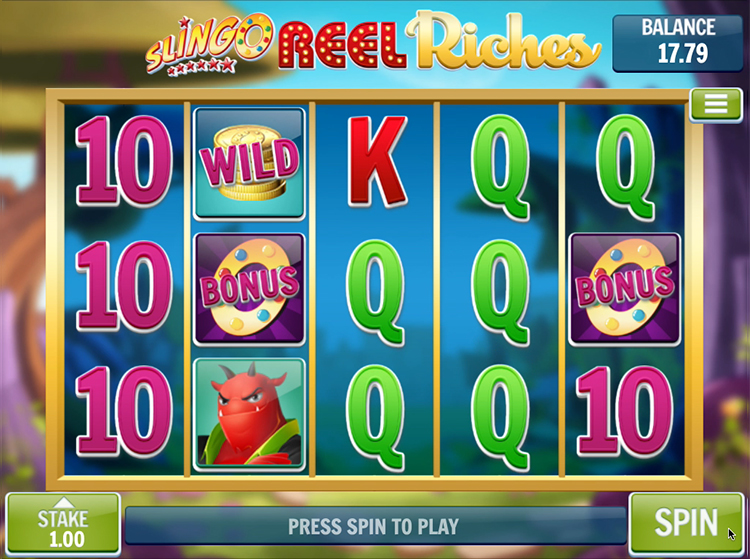The height and width of the screenshot is (559, 750).
Task: Click the BONUS symbol on reel five
Action: point(624,289)
